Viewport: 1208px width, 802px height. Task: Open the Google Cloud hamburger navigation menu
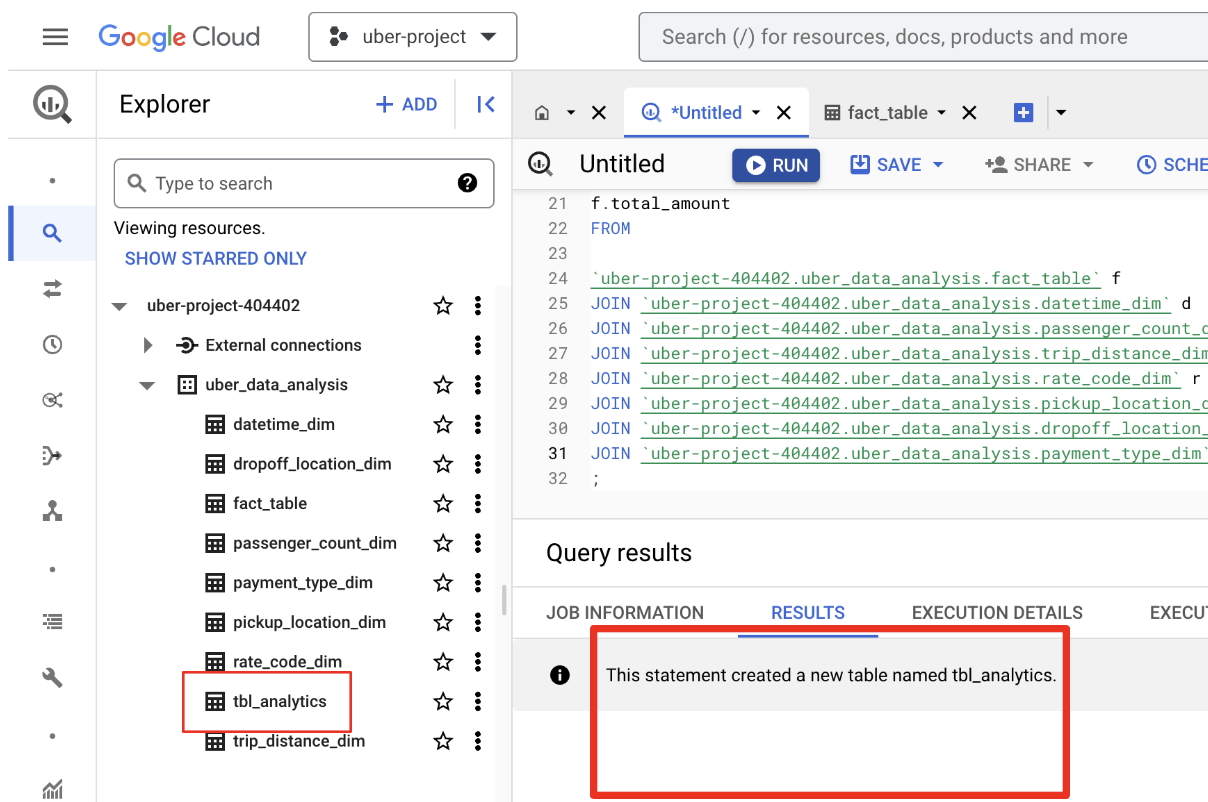click(55, 37)
